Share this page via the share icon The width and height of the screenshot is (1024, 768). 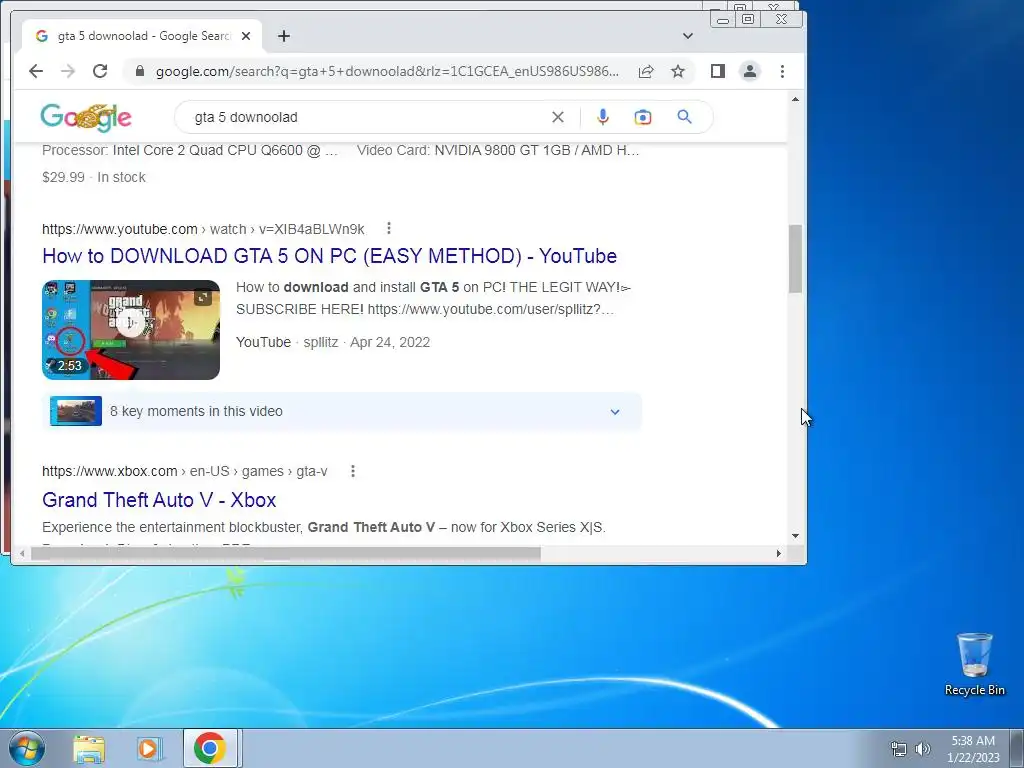pyautogui.click(x=646, y=71)
